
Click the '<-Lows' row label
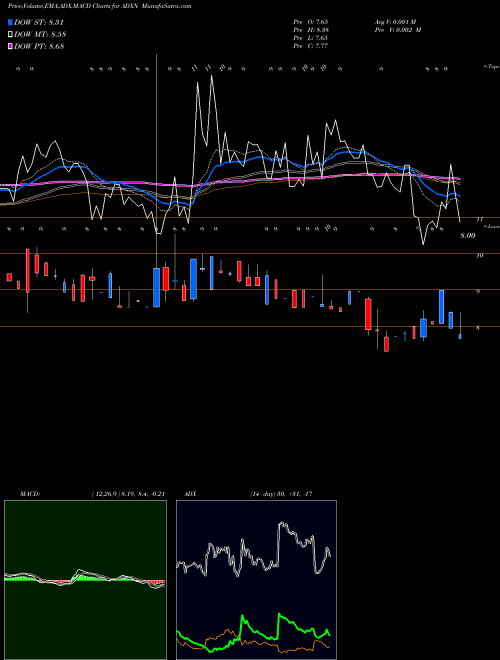click(492, 226)
